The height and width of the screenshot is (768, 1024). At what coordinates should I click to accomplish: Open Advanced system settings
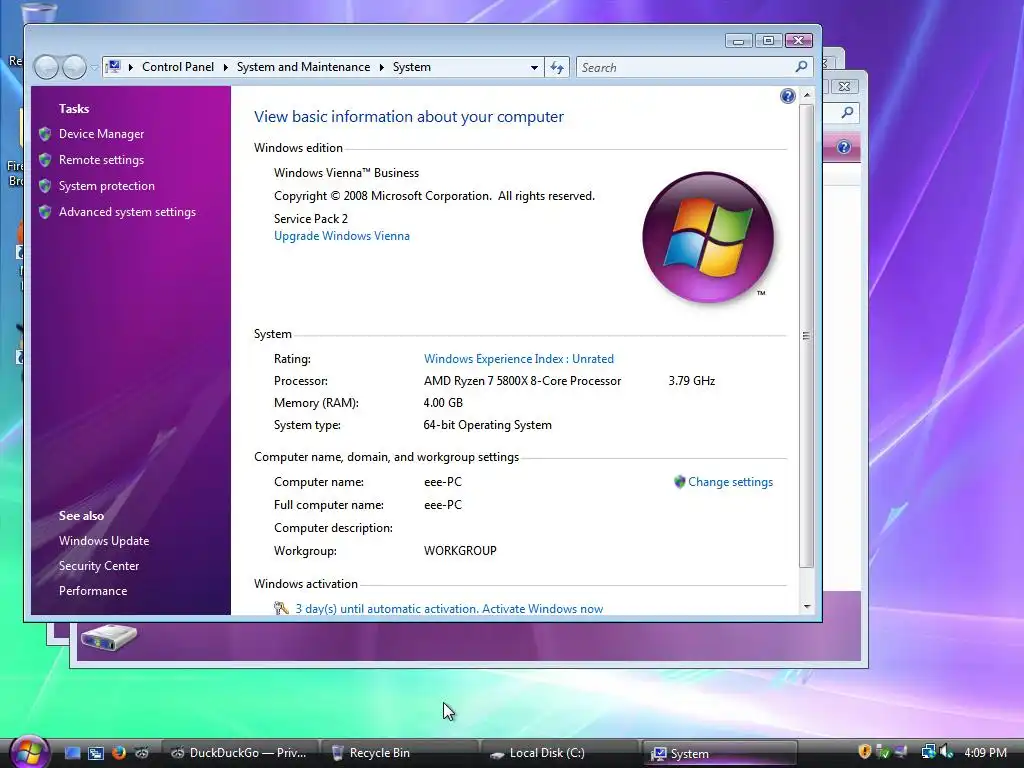[x=127, y=212]
